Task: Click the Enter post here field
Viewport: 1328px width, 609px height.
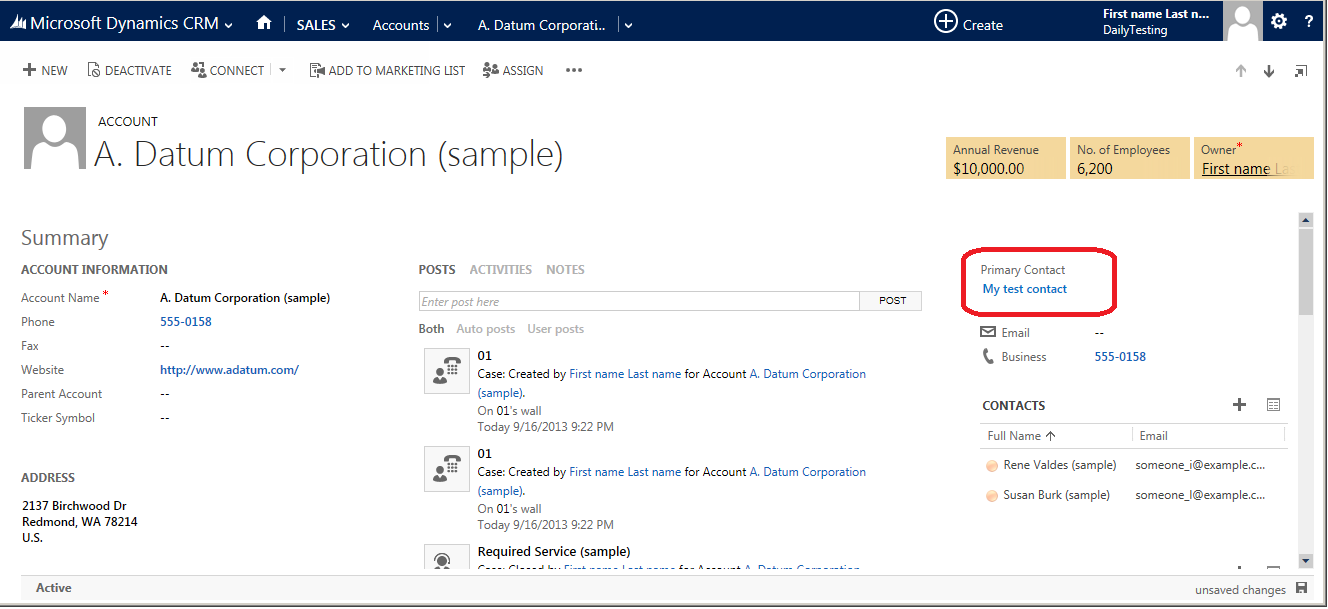Action: pos(638,301)
